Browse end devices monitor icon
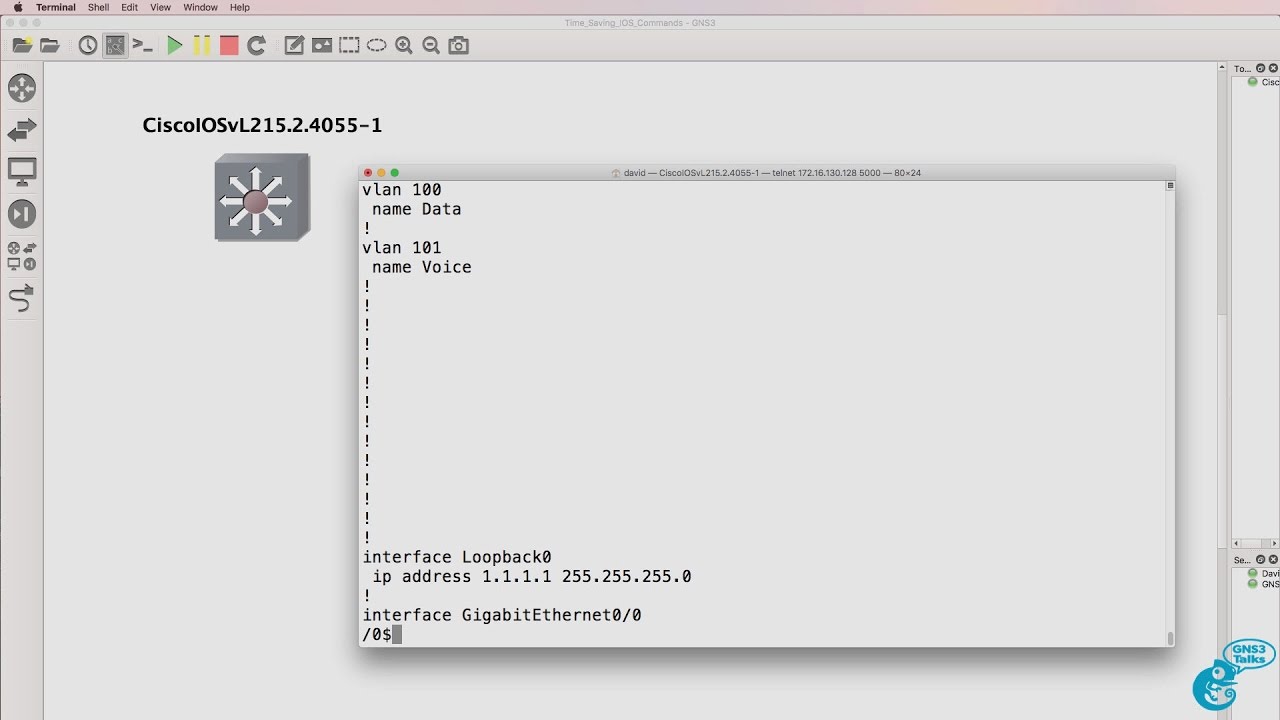 pyautogui.click(x=22, y=172)
